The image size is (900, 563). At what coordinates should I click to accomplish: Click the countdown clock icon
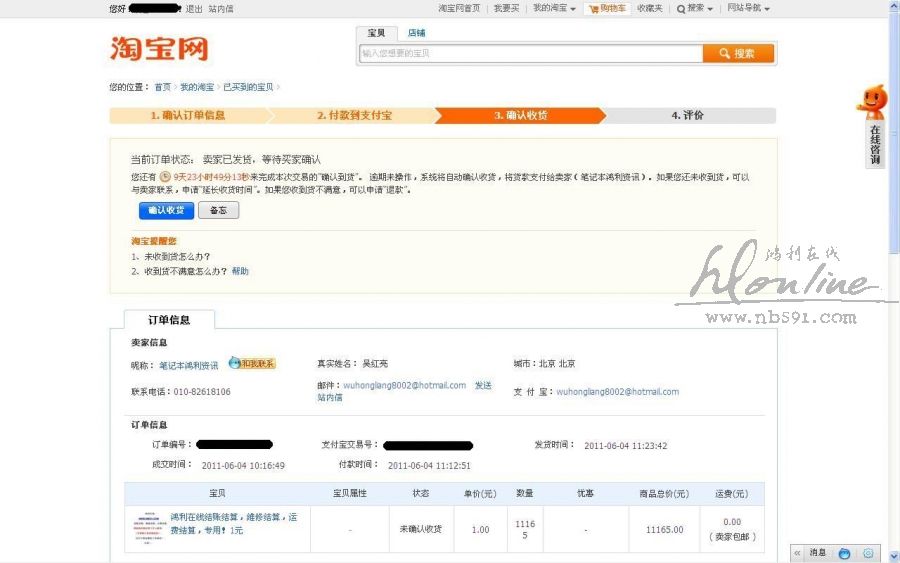point(165,177)
